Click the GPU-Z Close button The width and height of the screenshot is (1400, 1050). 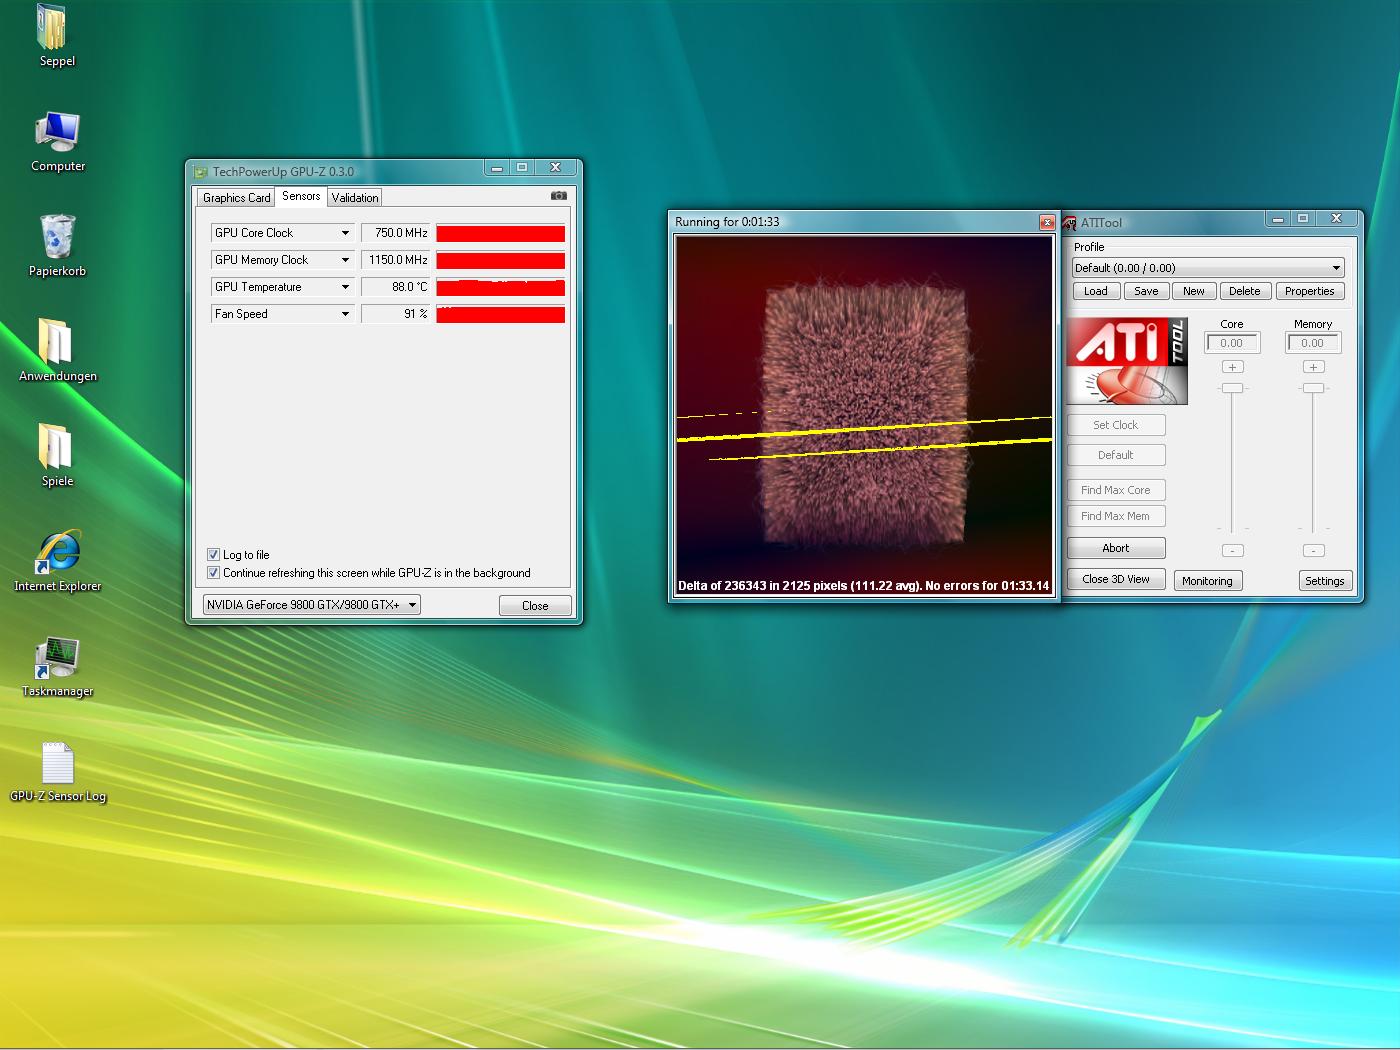coord(535,605)
